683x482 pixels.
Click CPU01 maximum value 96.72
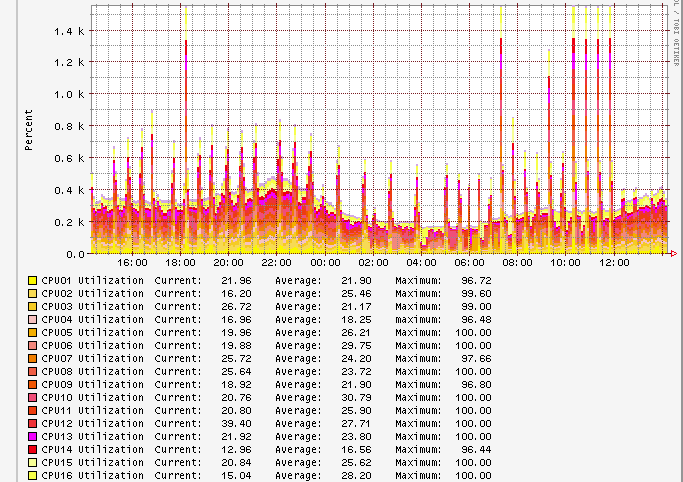(477, 280)
